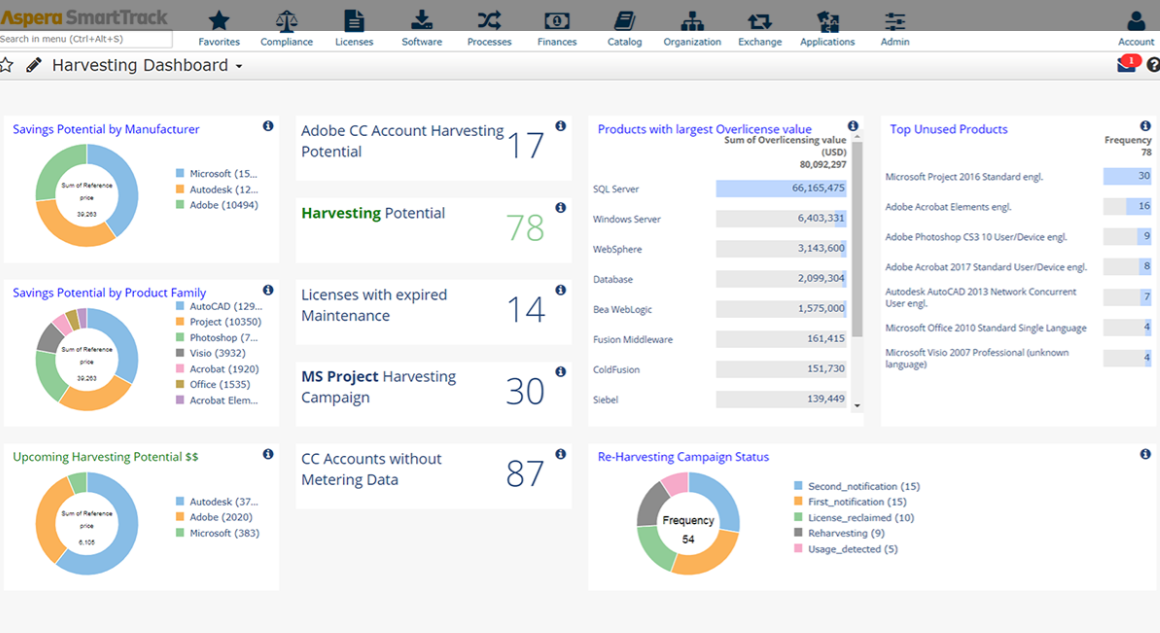Open the Compliance scales icon

tap(286, 21)
